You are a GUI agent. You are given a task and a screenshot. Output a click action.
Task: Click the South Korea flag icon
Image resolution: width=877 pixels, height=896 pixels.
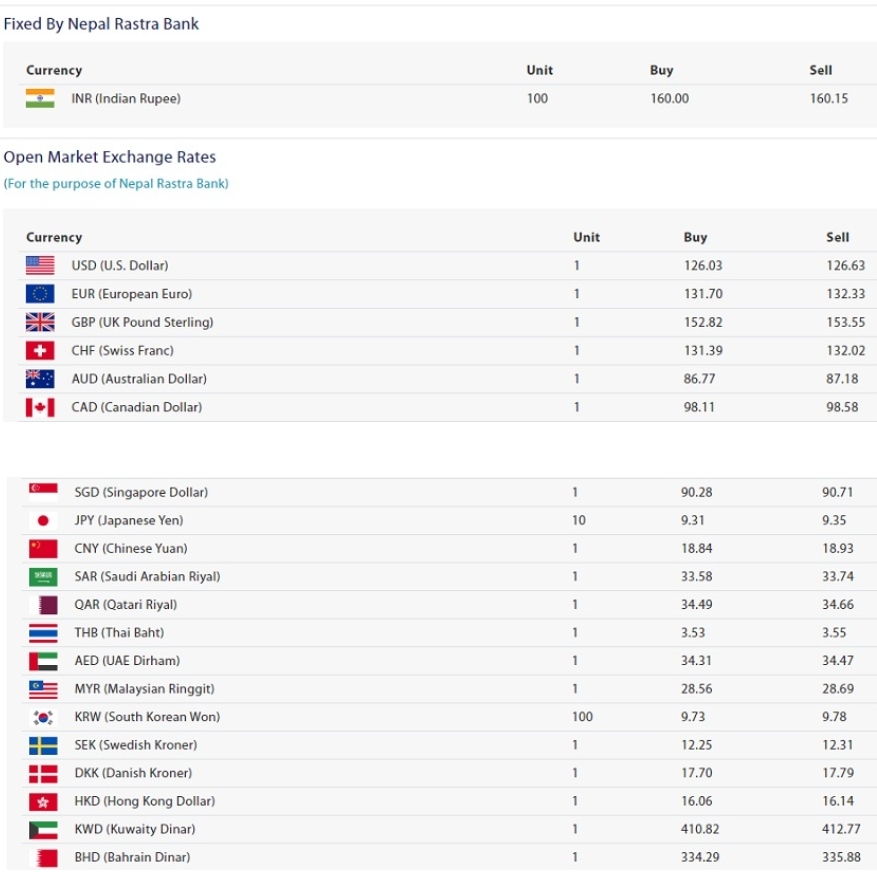(43, 717)
